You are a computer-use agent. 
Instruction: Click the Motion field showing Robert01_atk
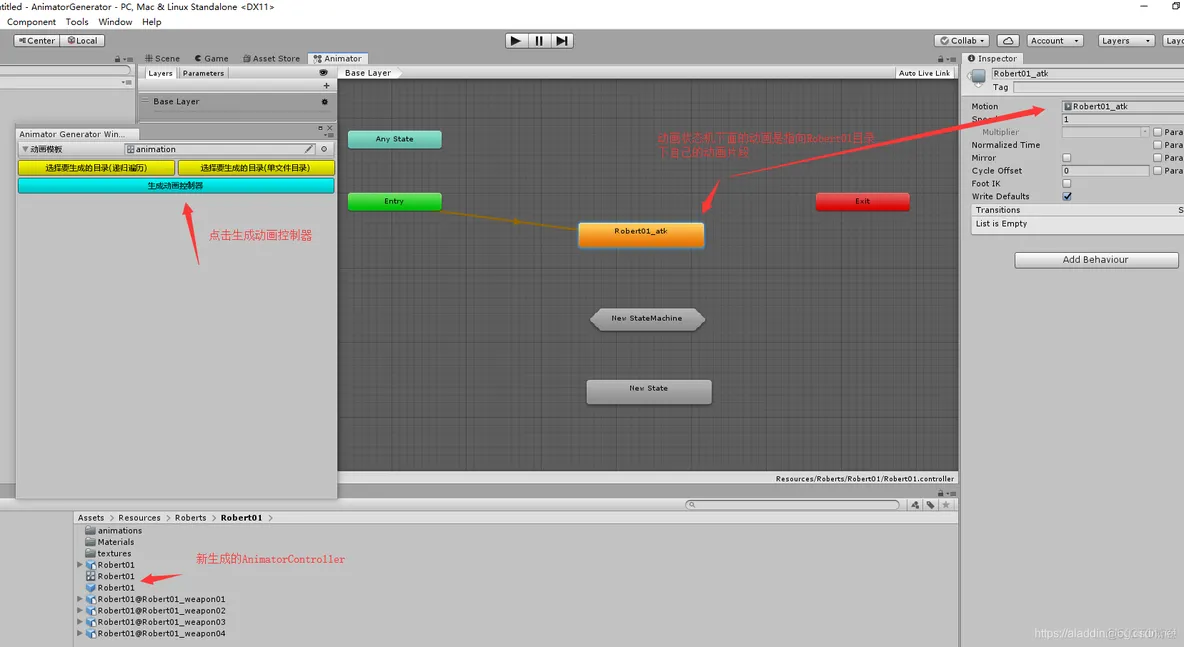(x=1123, y=106)
